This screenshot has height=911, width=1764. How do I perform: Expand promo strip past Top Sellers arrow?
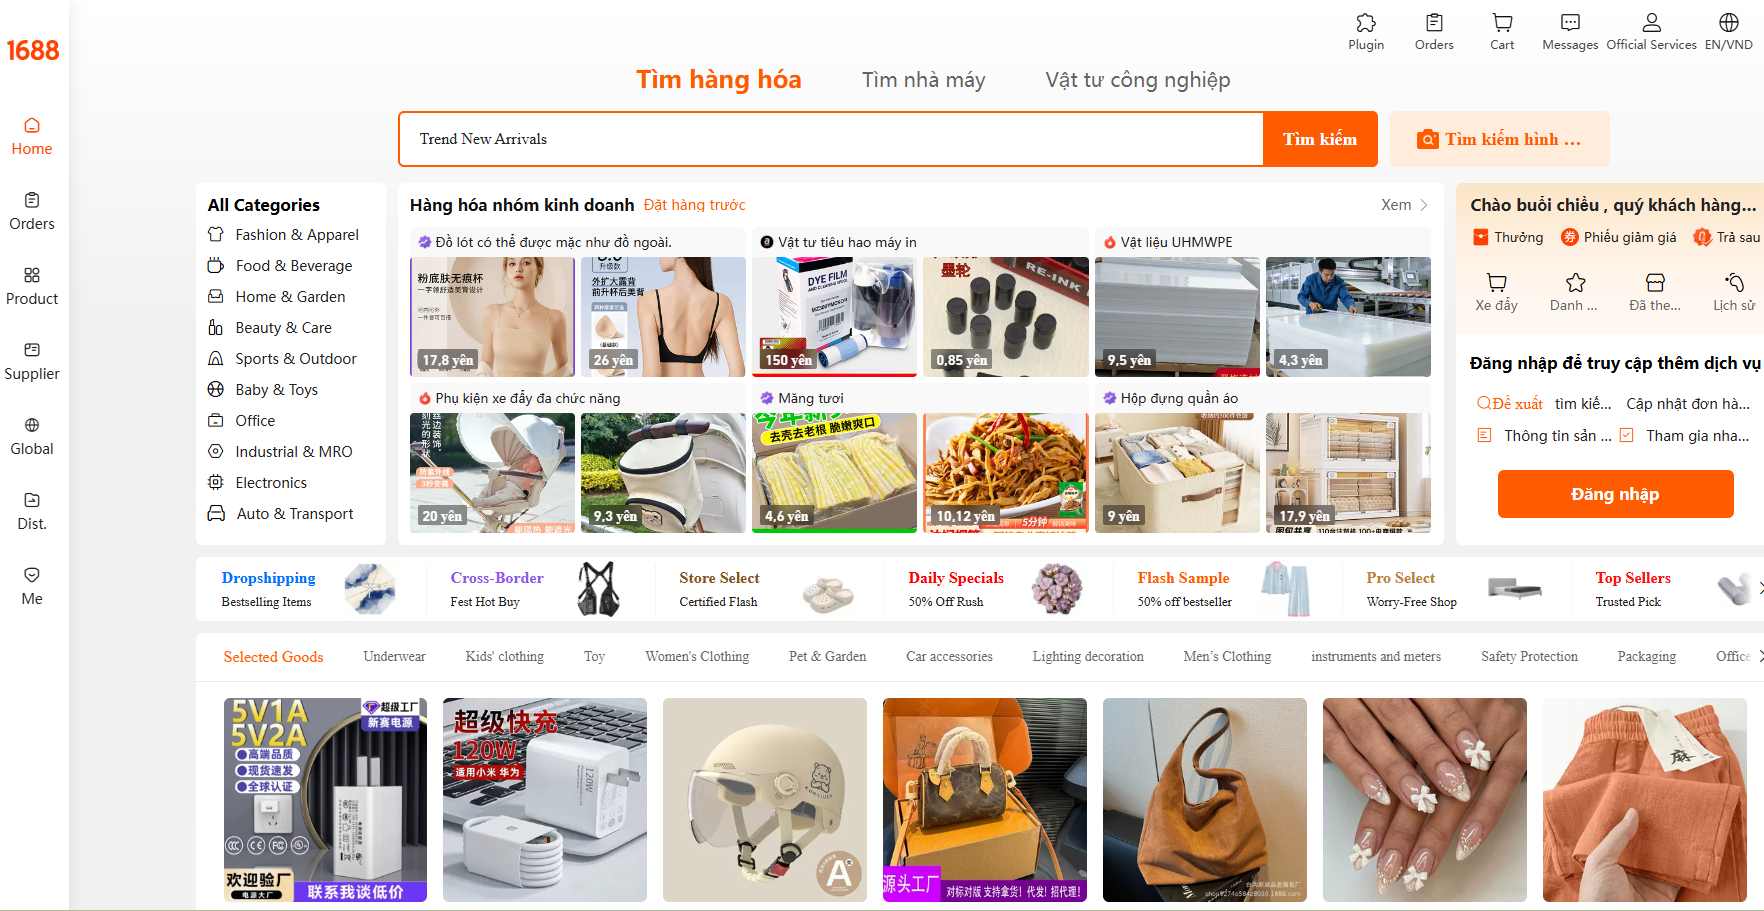point(1760,589)
